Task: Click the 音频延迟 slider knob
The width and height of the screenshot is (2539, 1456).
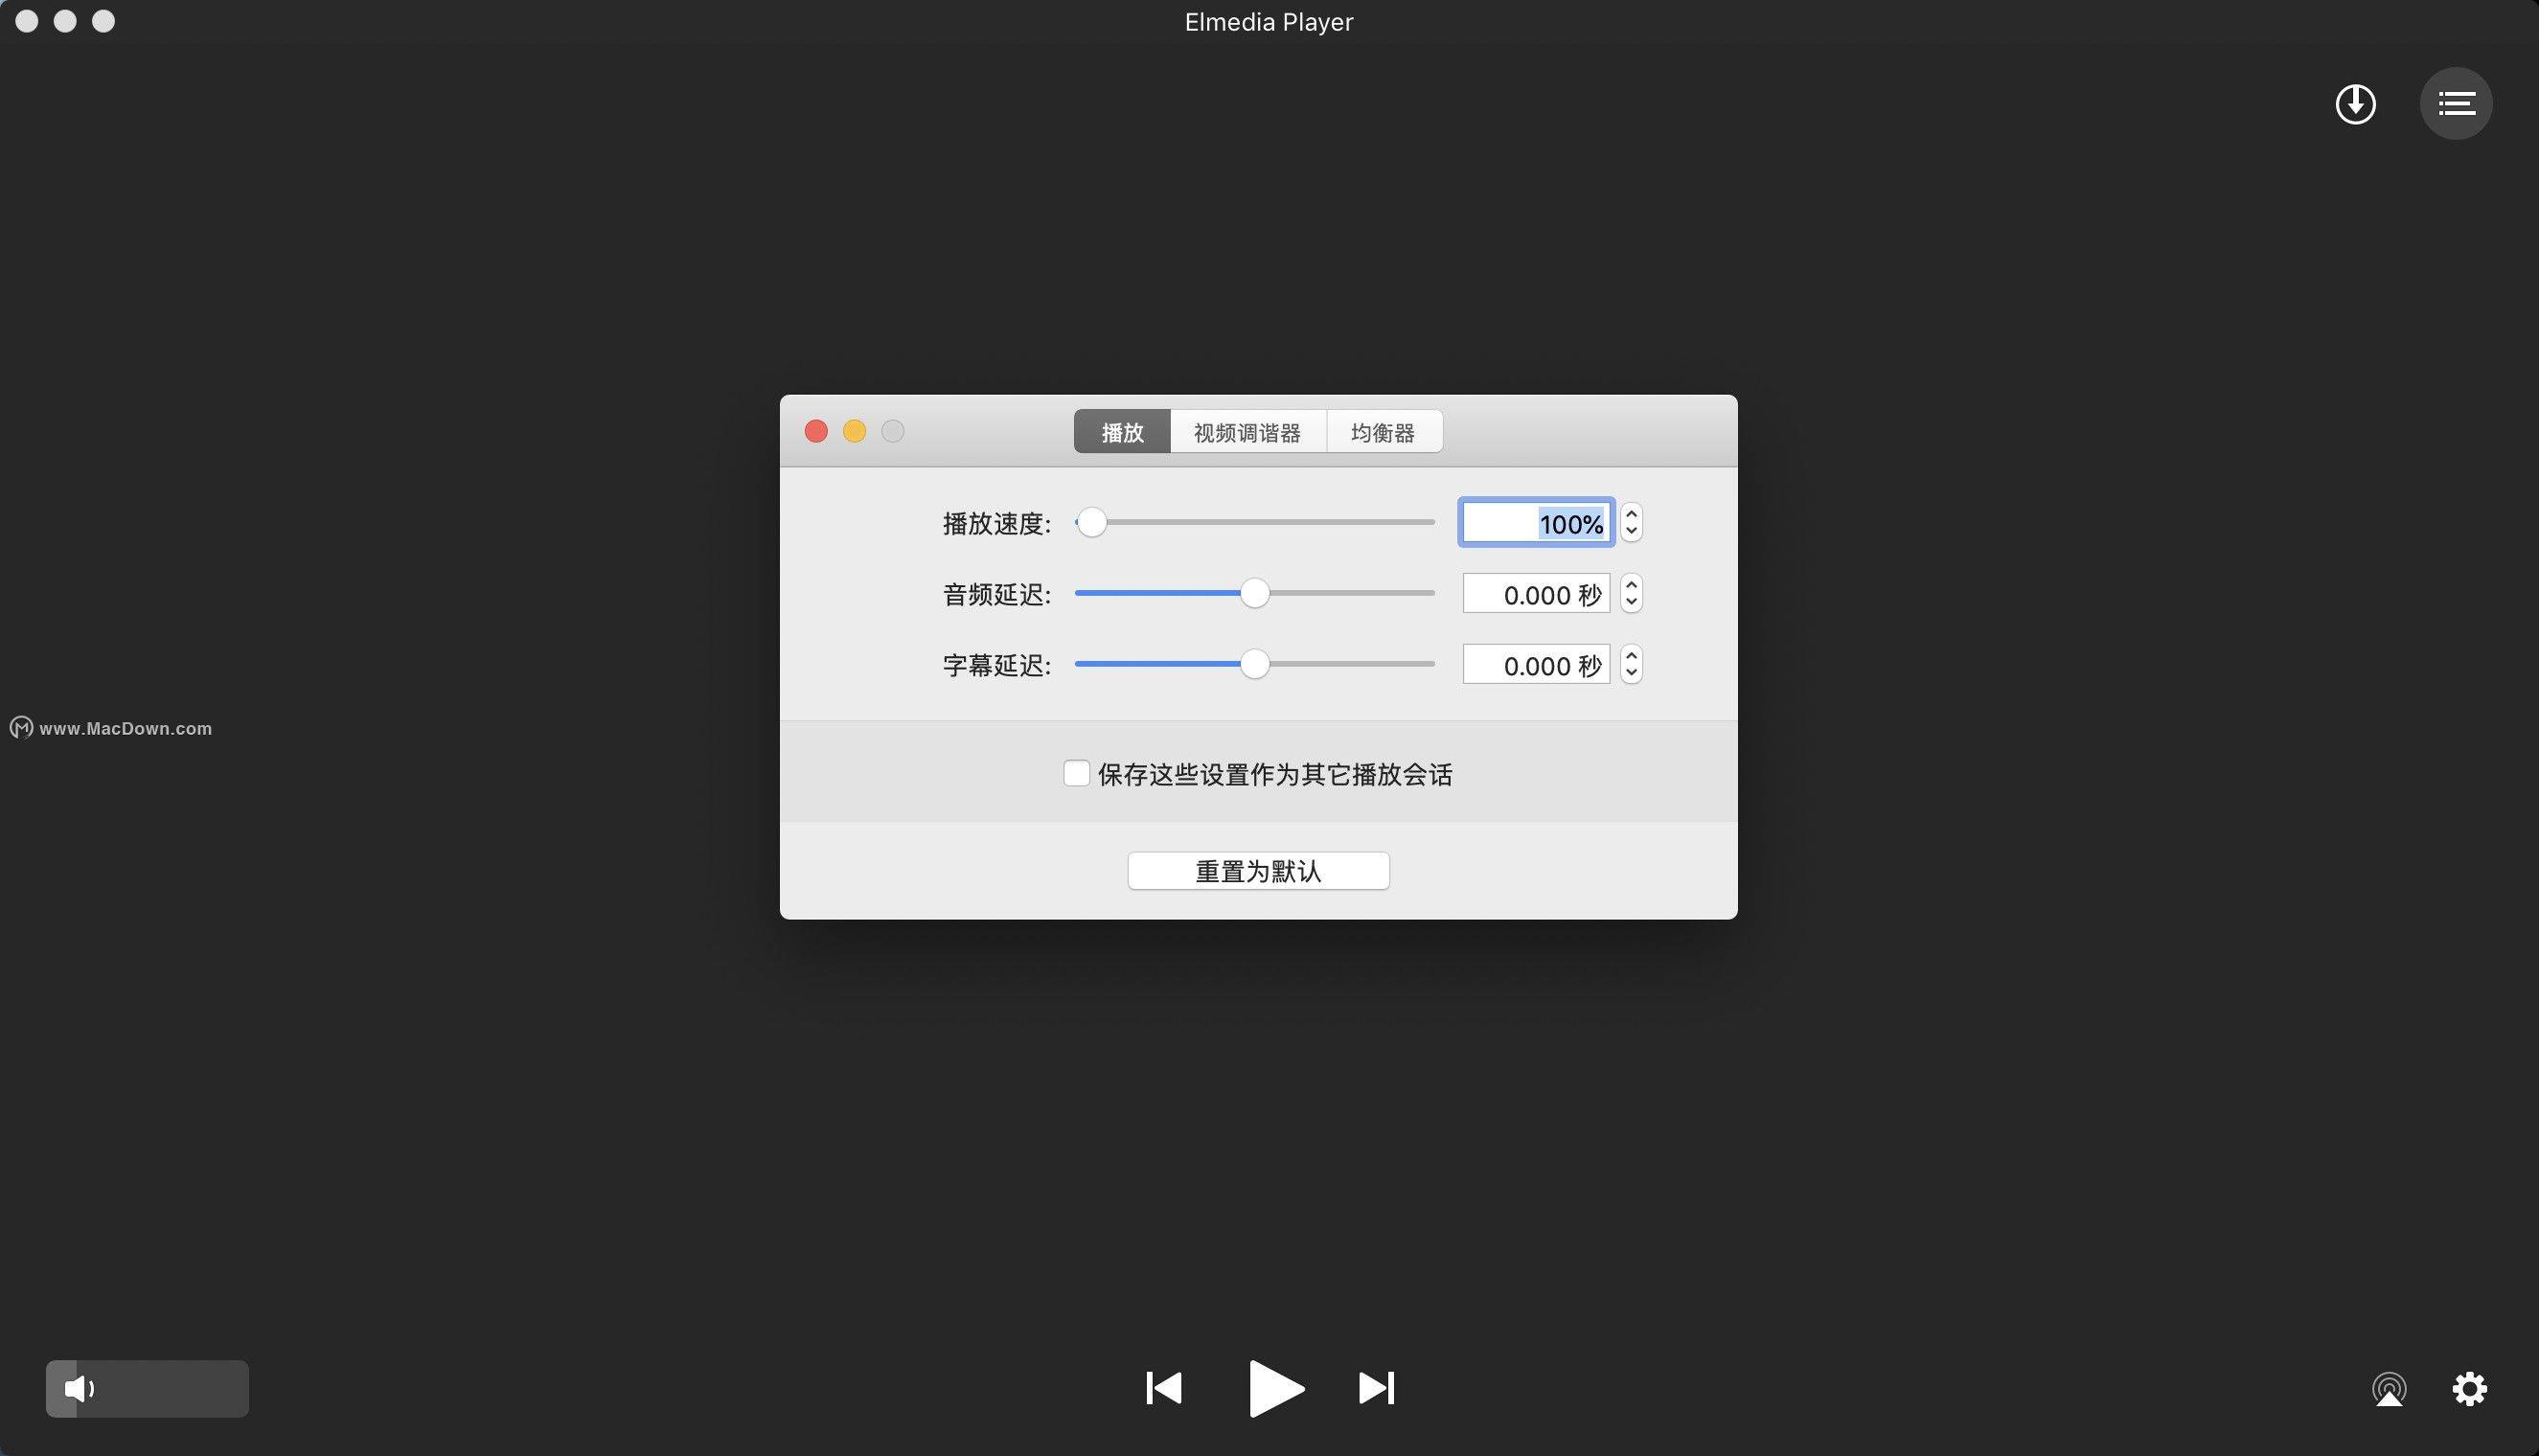Action: coord(1255,593)
